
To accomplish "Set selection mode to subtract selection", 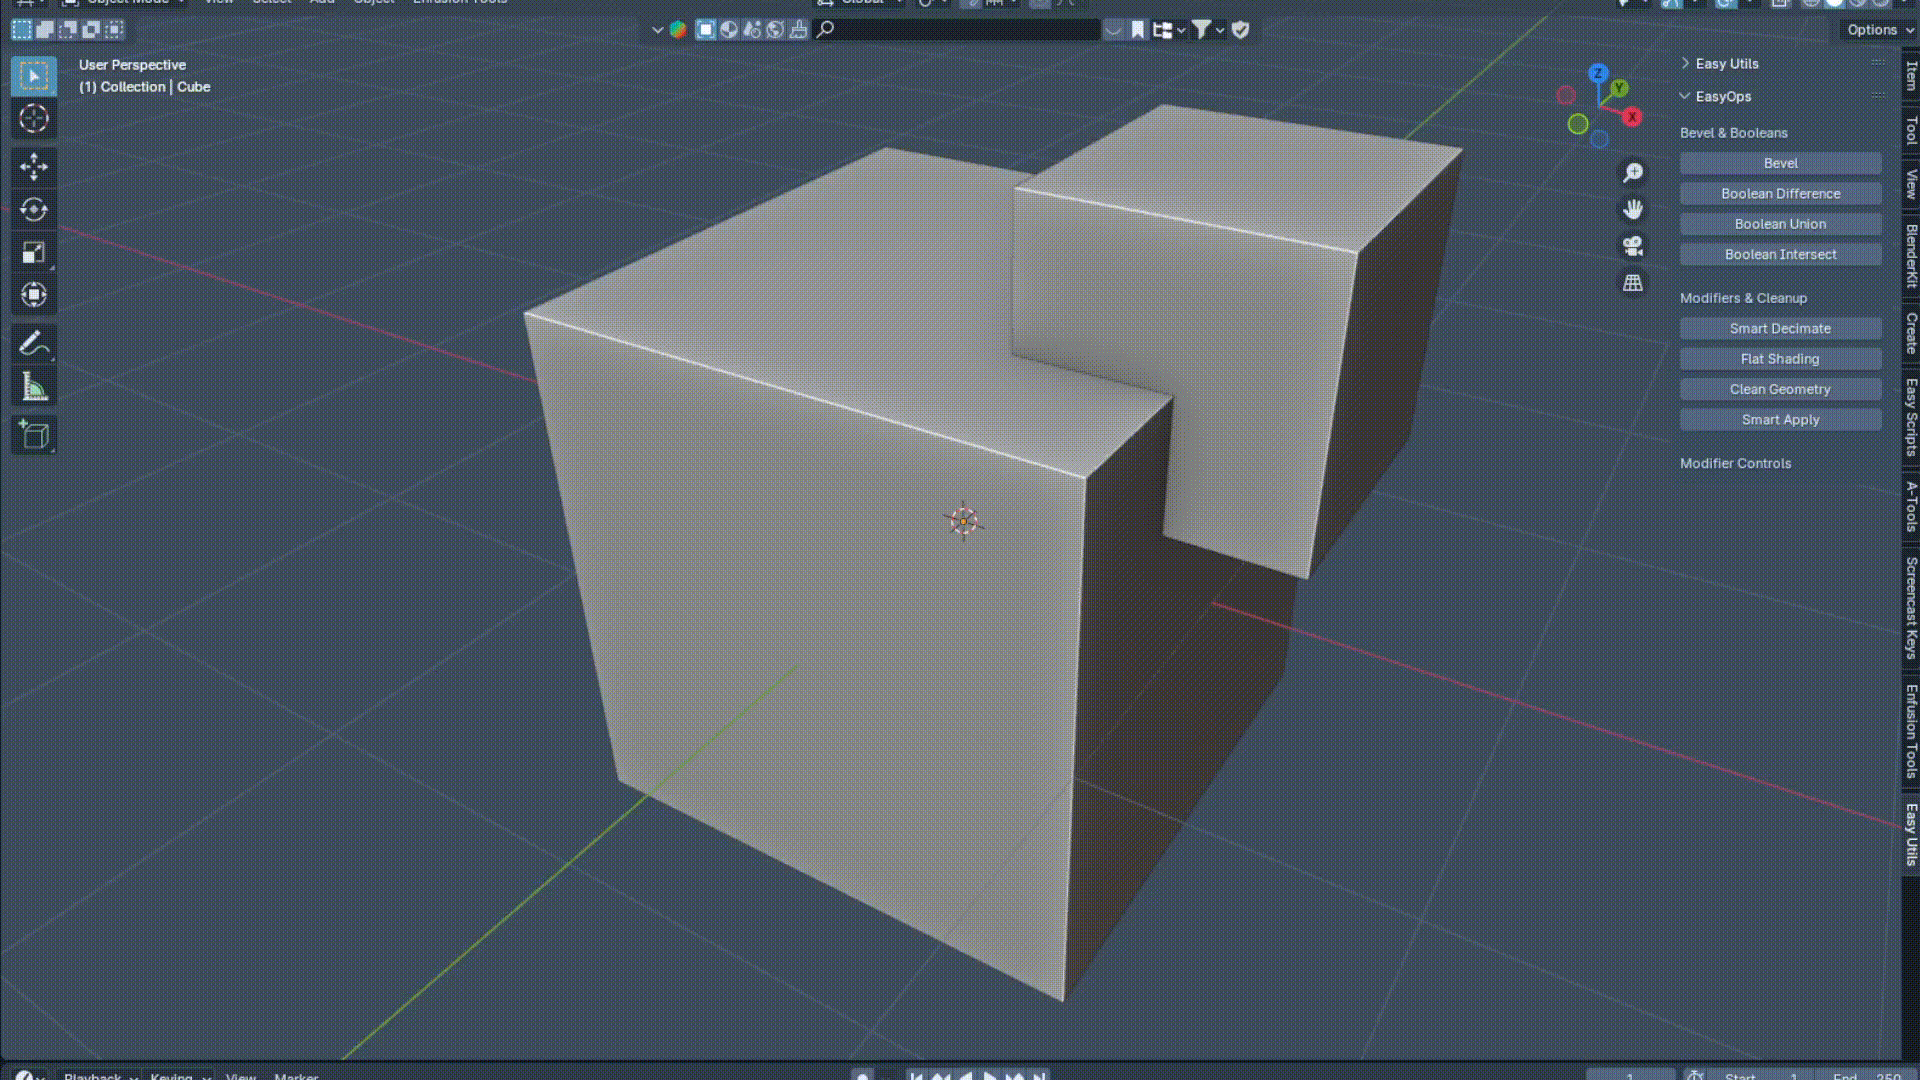I will point(68,30).
